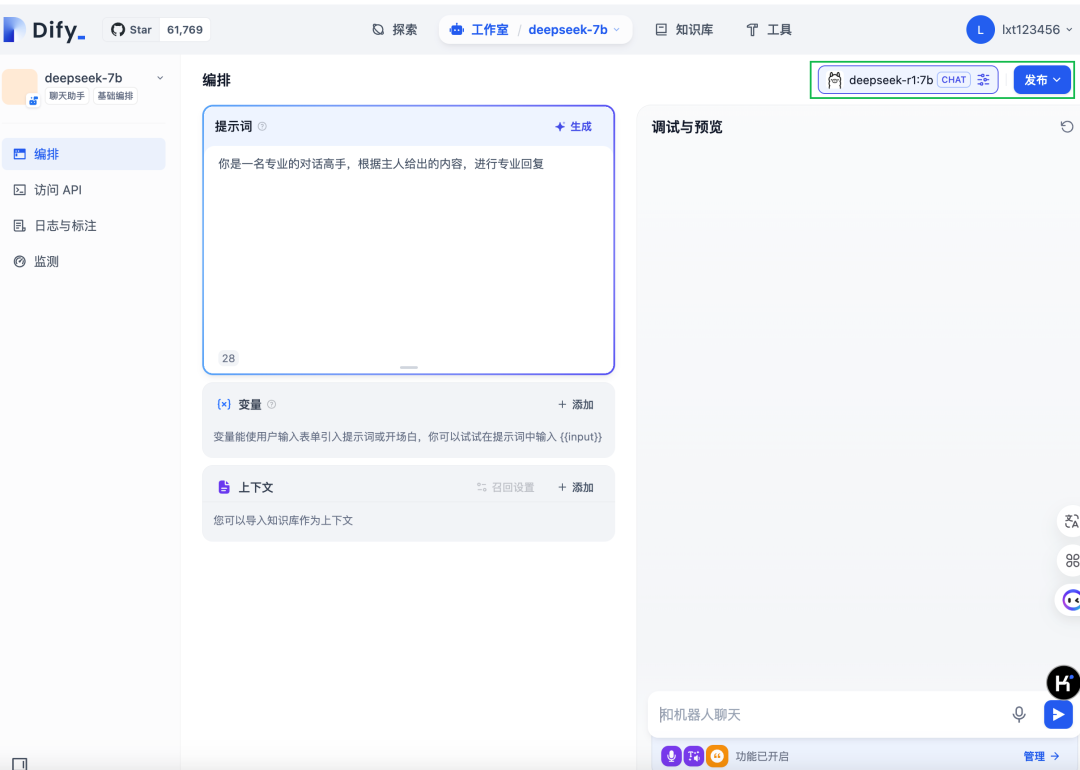Click the Dify logo
1080x770 pixels.
point(44,30)
